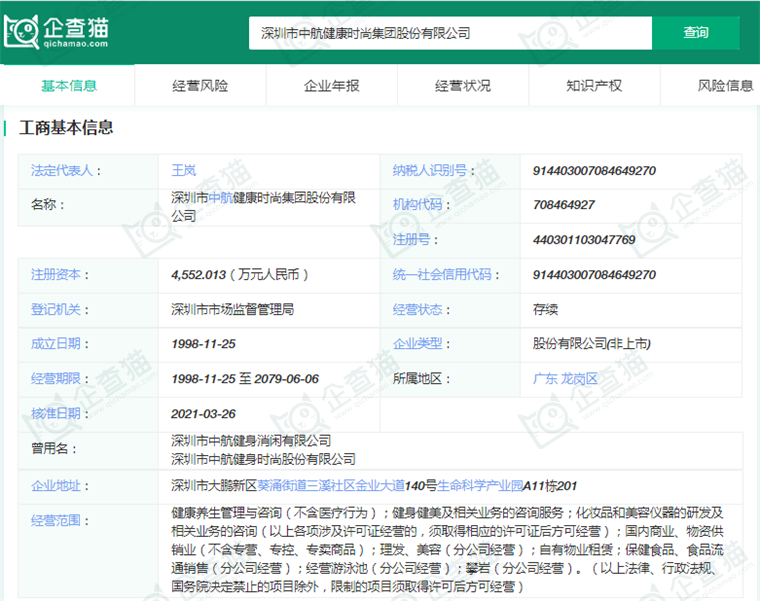
Task: Click the 统一社会信用代码 label link
Action: point(442,275)
